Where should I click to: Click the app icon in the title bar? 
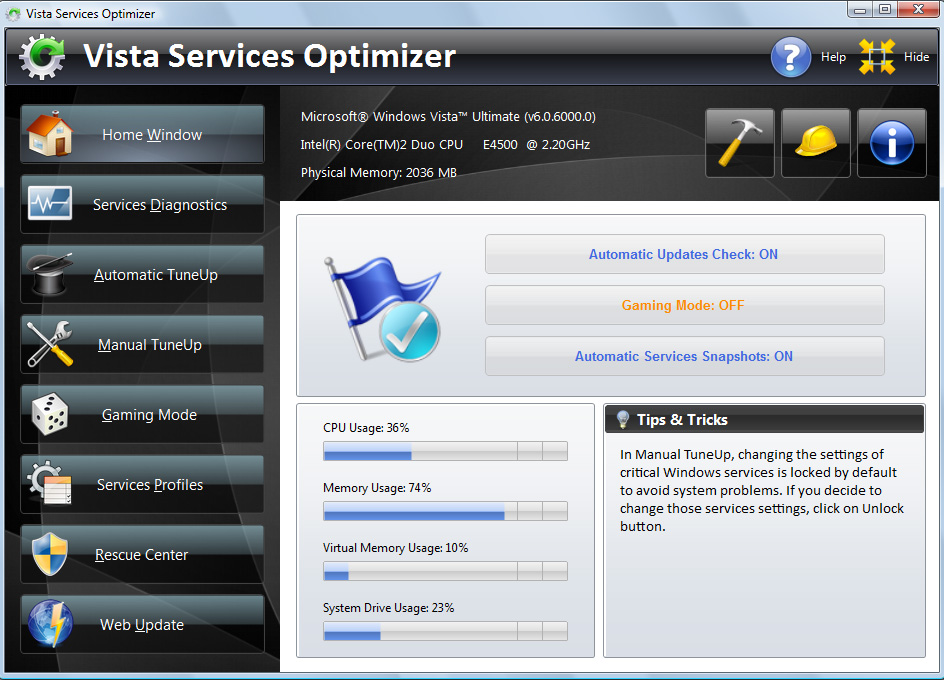point(13,13)
